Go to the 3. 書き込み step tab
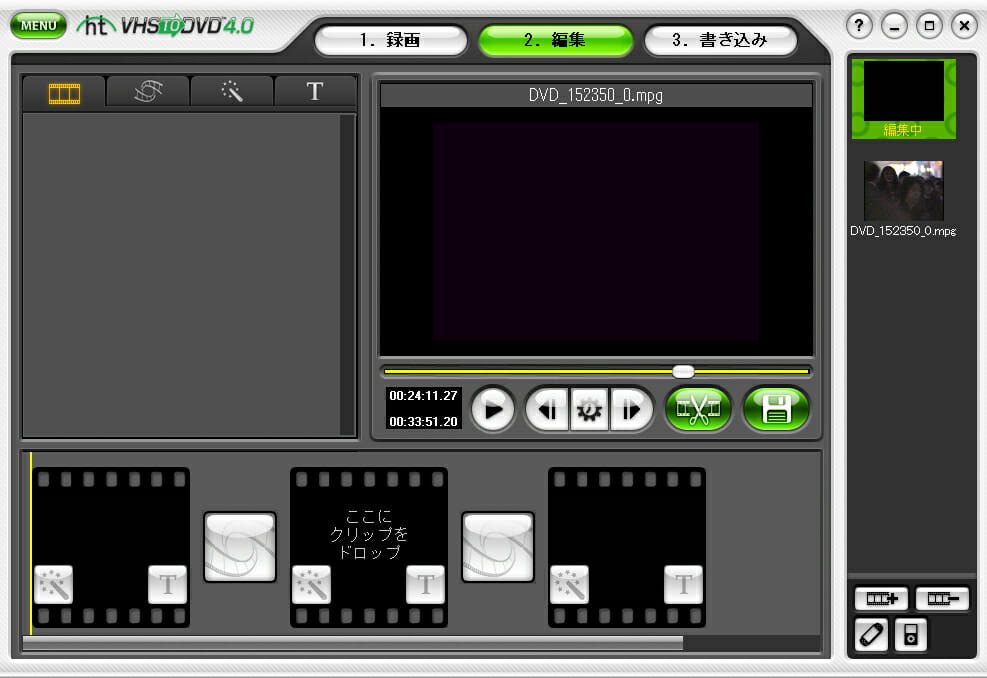987x678 pixels. (x=720, y=40)
